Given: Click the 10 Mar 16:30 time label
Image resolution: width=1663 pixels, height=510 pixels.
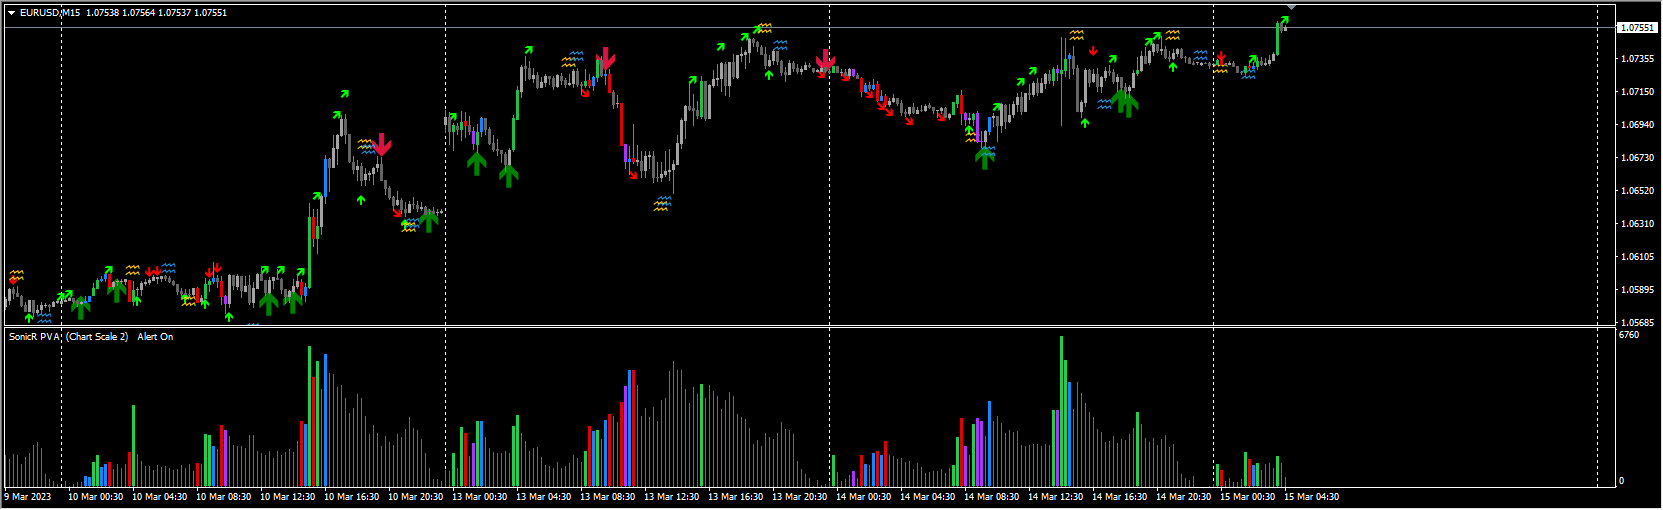Looking at the screenshot, I should (352, 497).
